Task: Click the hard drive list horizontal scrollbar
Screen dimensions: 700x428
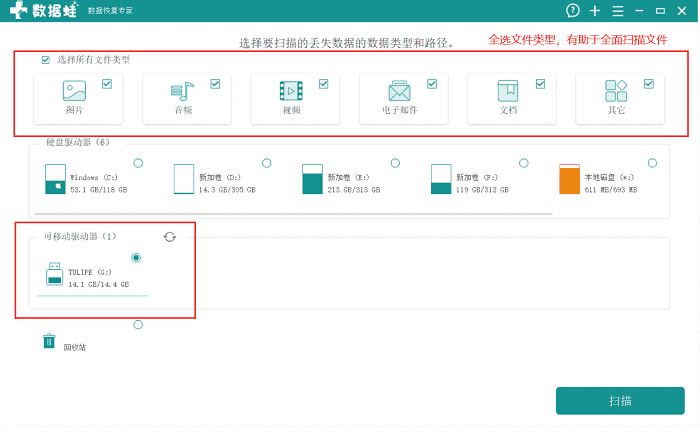Action: 293,214
